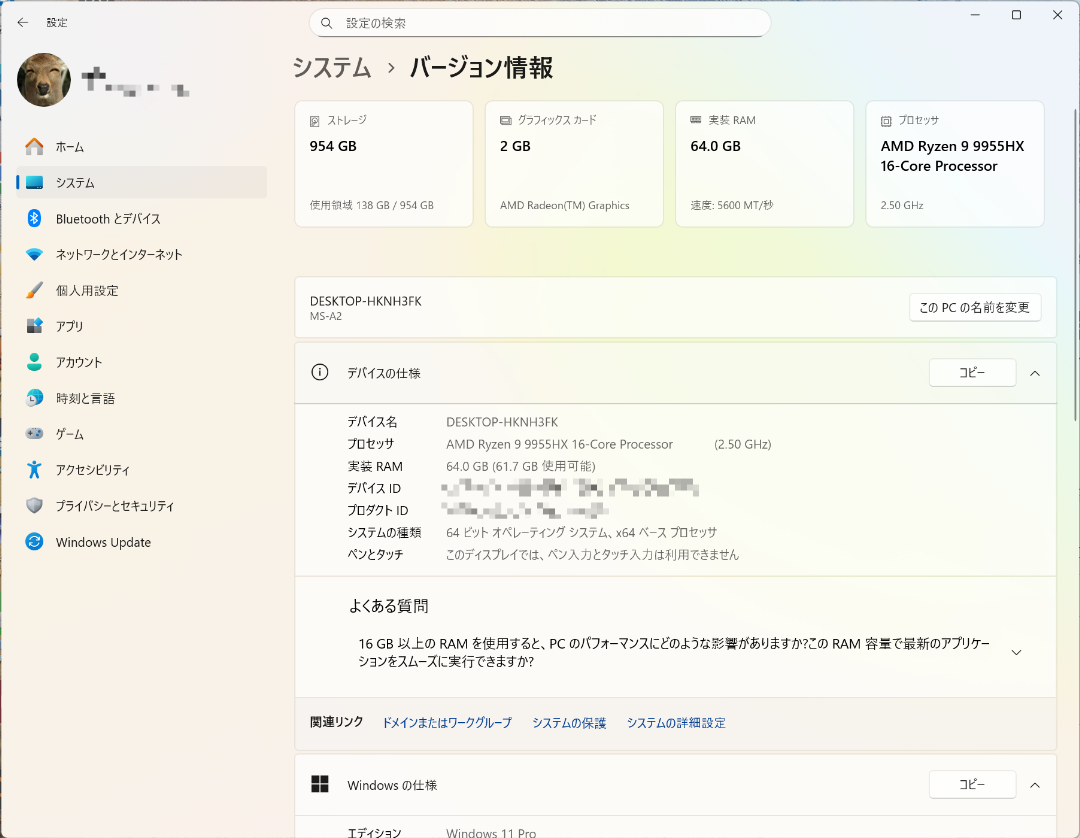Select アカウント in the sidebar menu

[79, 363]
